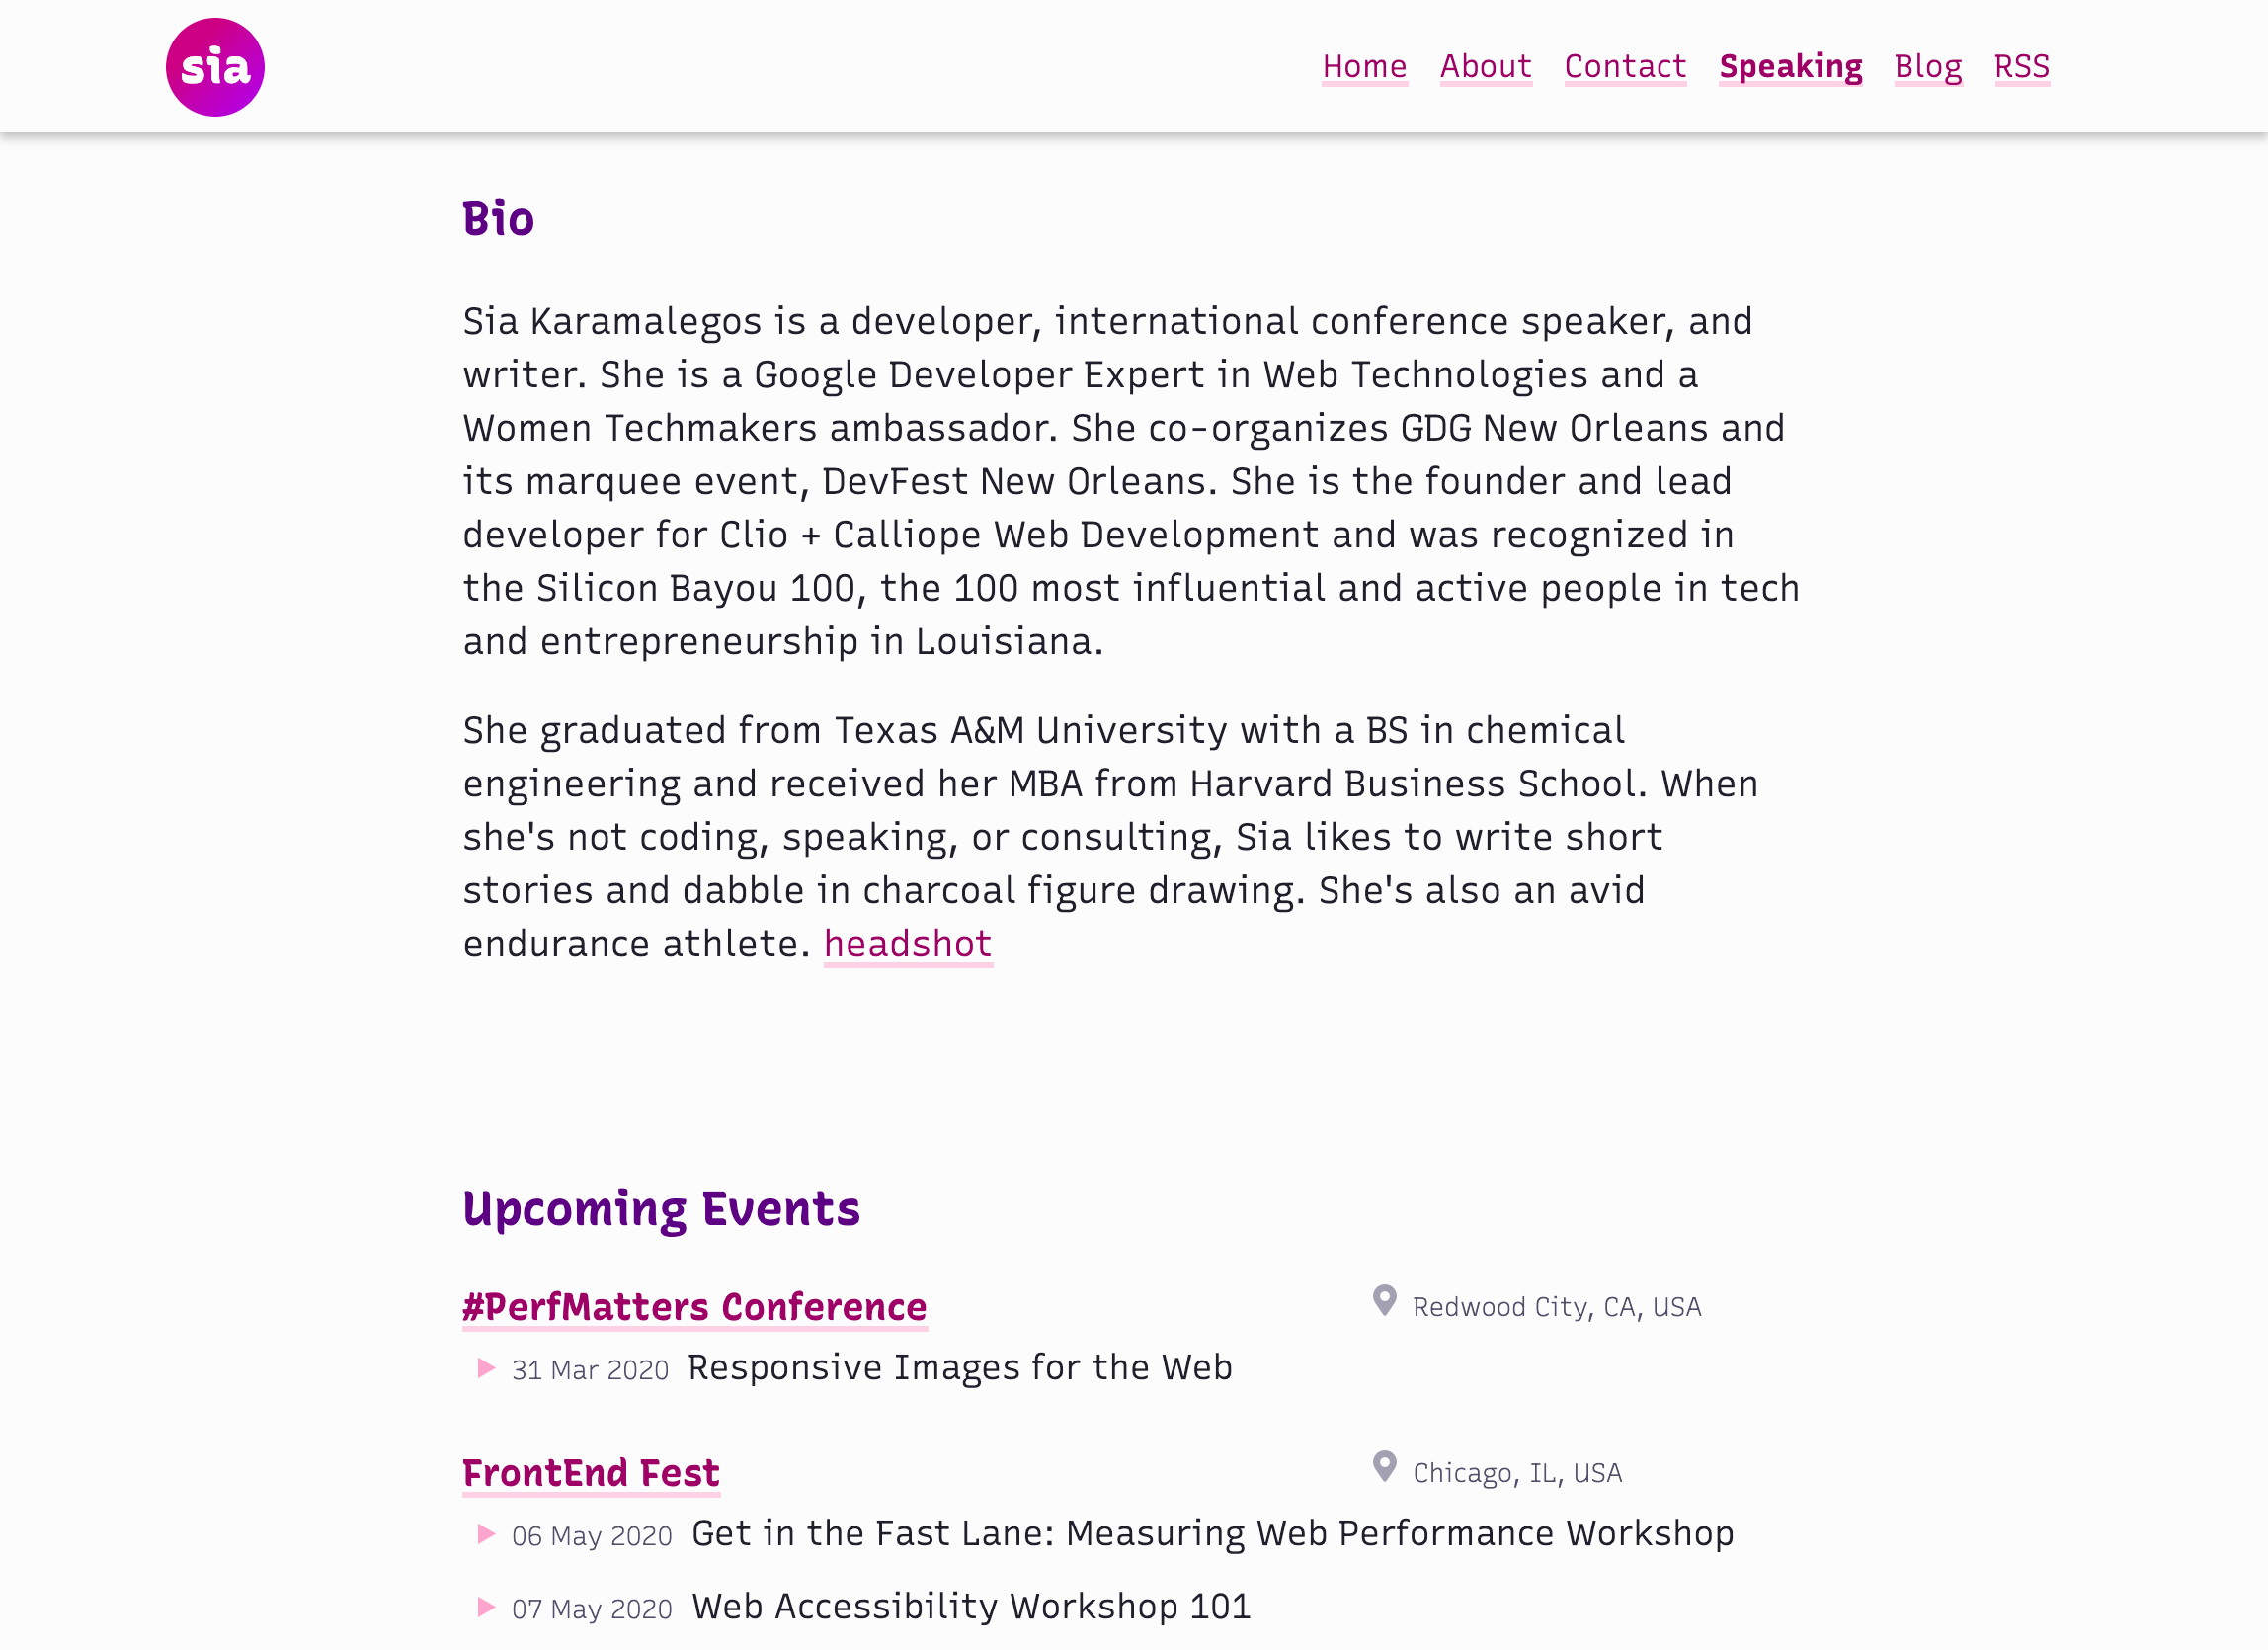Screen dimensions: 2268x1650
Task: Open the headshot link
Action: (x=907, y=944)
